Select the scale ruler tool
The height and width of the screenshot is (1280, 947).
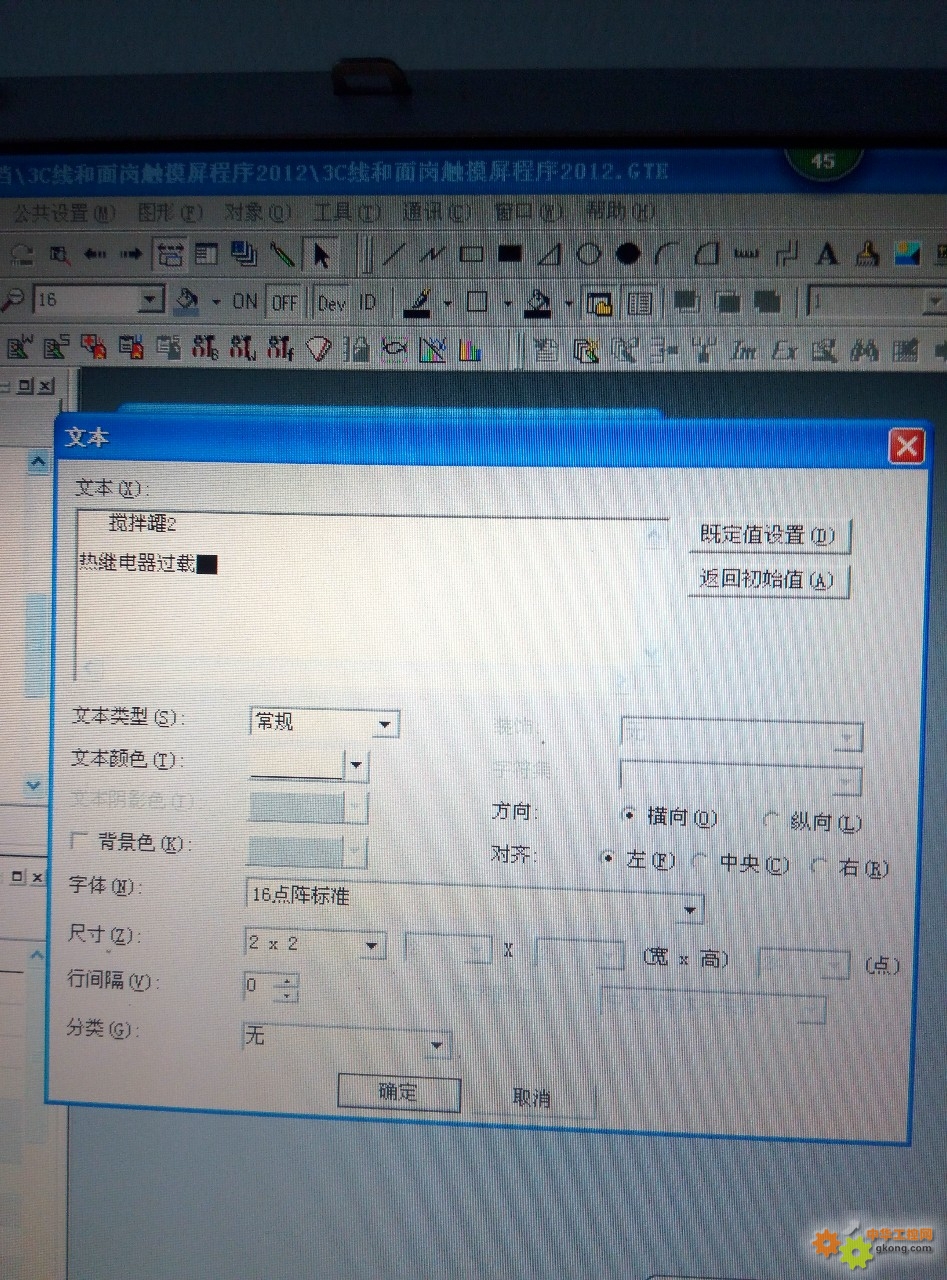(x=746, y=255)
